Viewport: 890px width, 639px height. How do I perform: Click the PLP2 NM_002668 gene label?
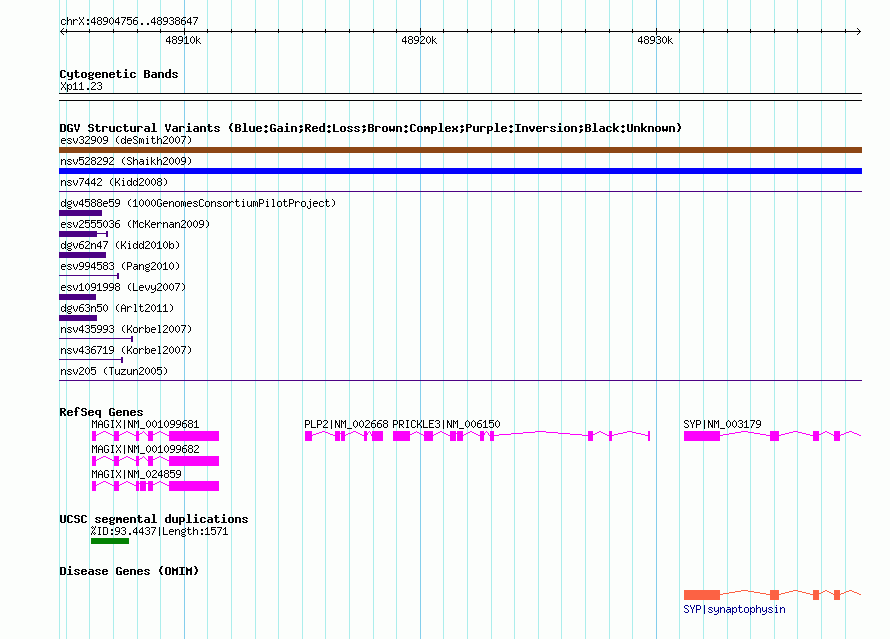[346, 424]
